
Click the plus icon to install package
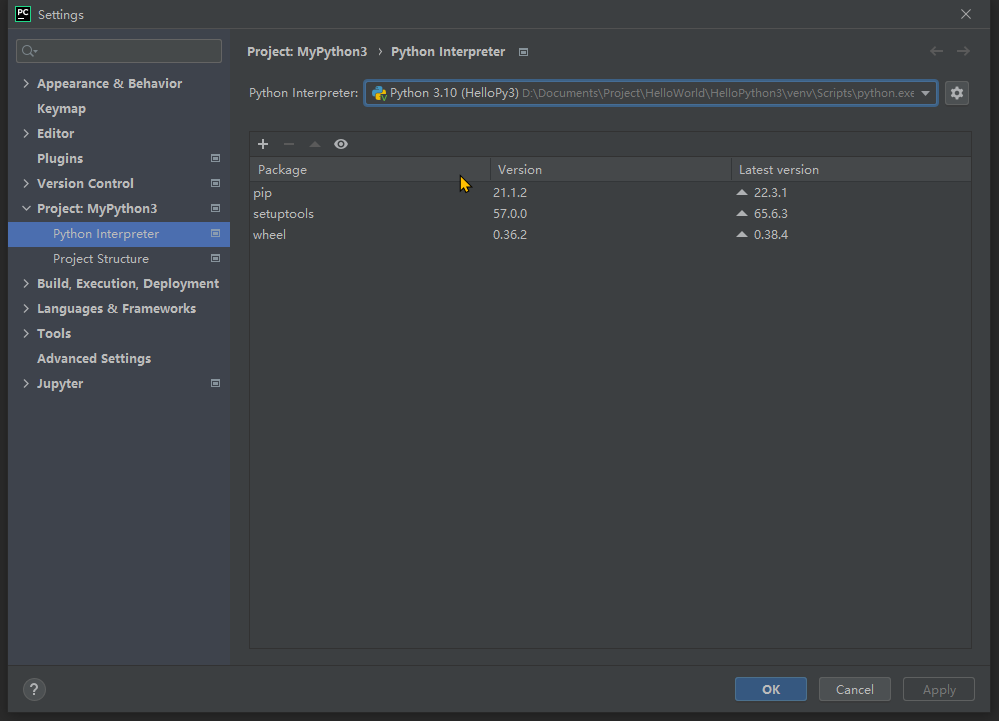click(x=263, y=144)
